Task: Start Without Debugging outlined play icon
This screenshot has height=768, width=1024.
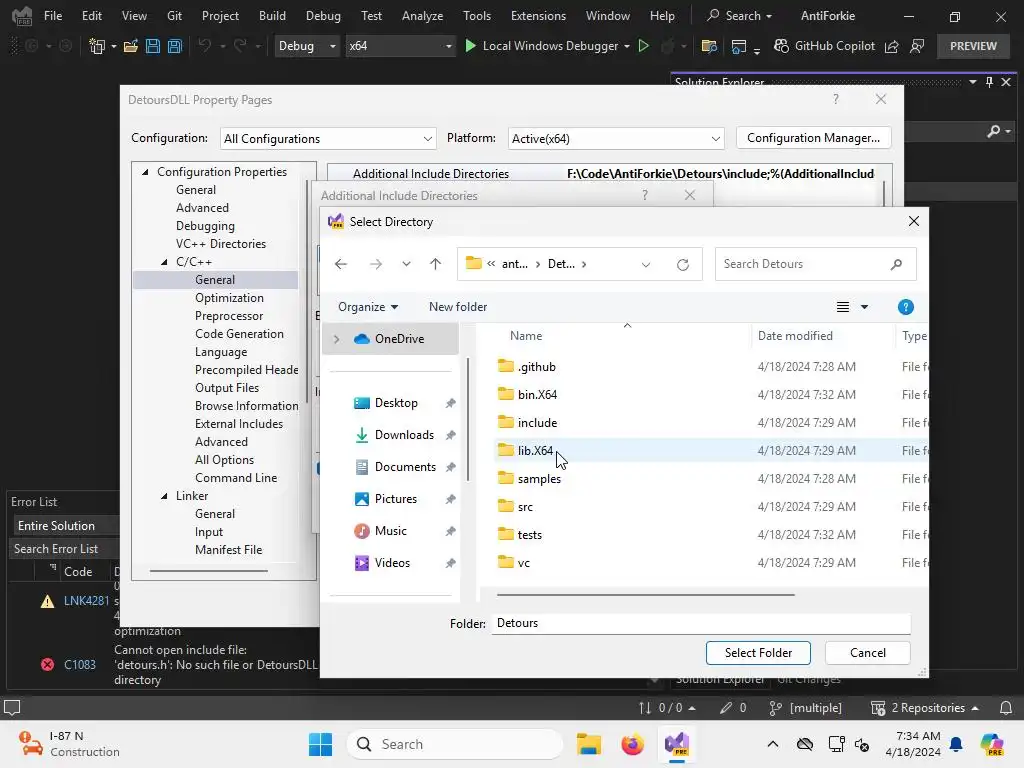Action: tap(643, 46)
